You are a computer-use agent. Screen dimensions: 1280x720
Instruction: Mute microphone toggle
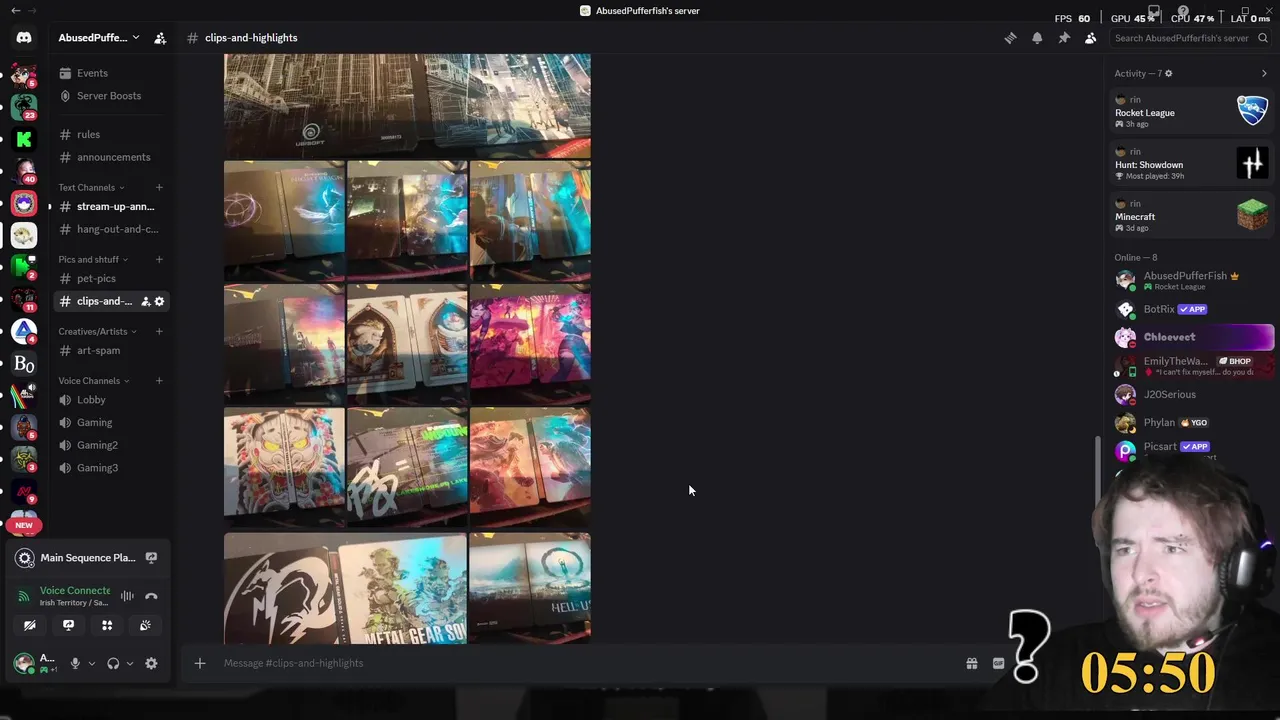click(x=75, y=663)
